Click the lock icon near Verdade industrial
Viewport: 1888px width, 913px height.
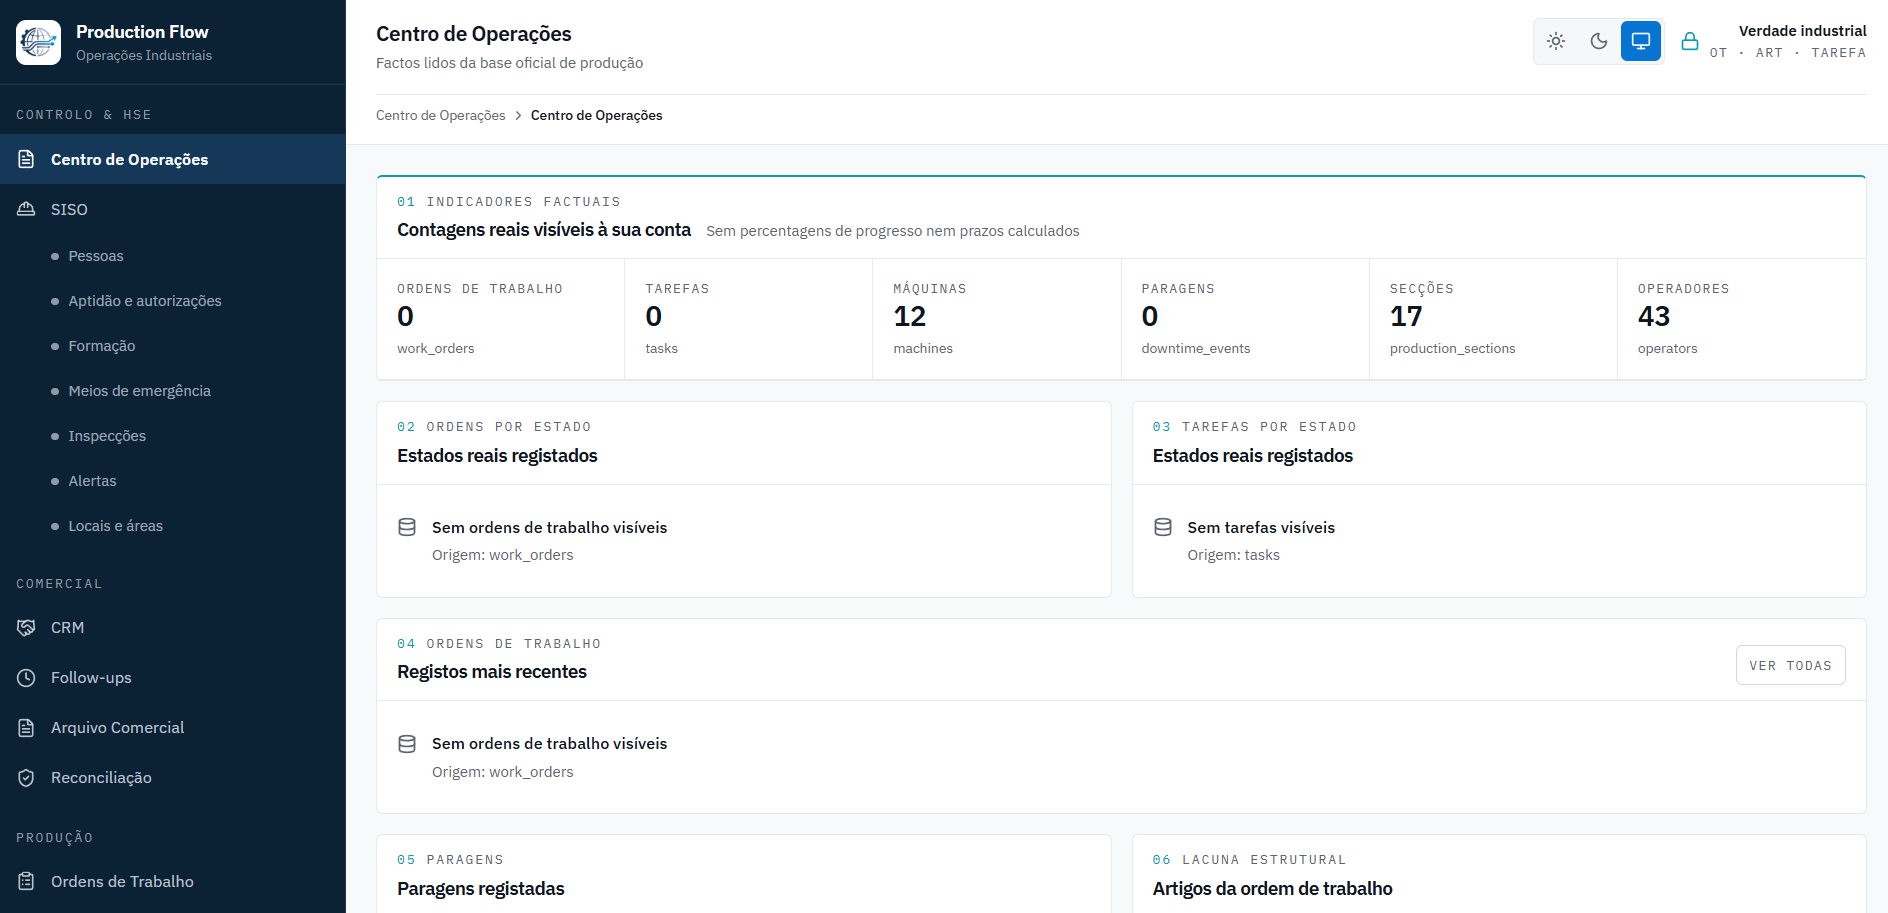point(1690,41)
